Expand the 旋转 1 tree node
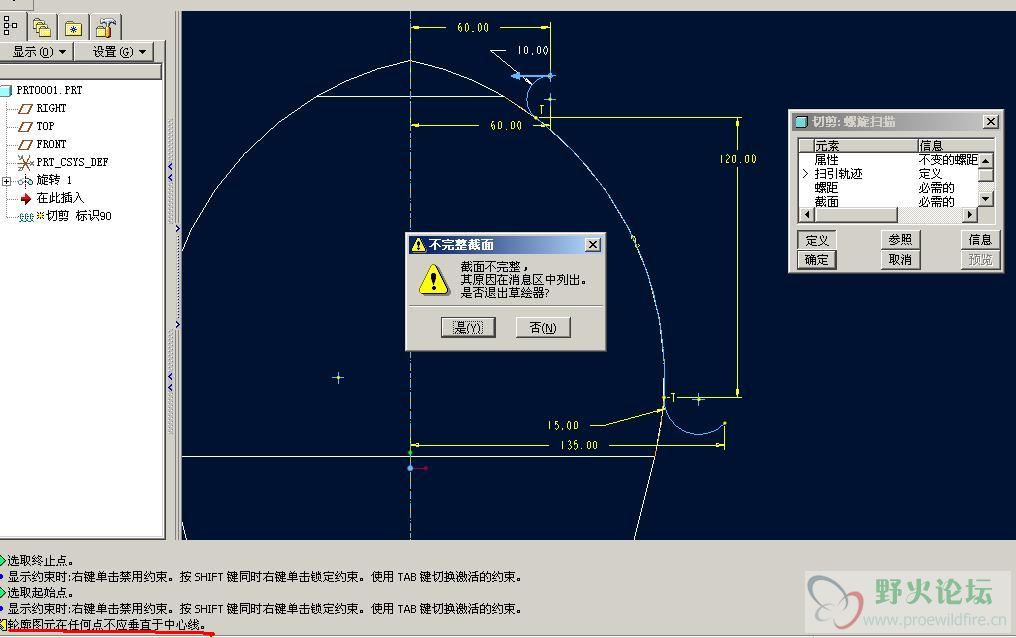 [6, 181]
